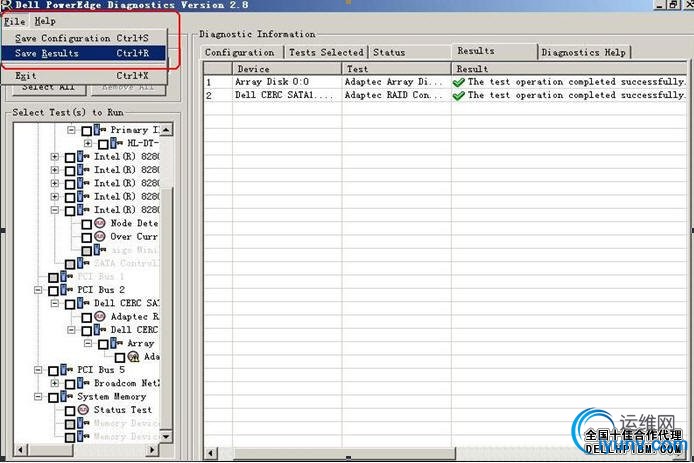694x463 pixels.
Task: Expand the first Intel(R) 828 node
Action: [54, 157]
